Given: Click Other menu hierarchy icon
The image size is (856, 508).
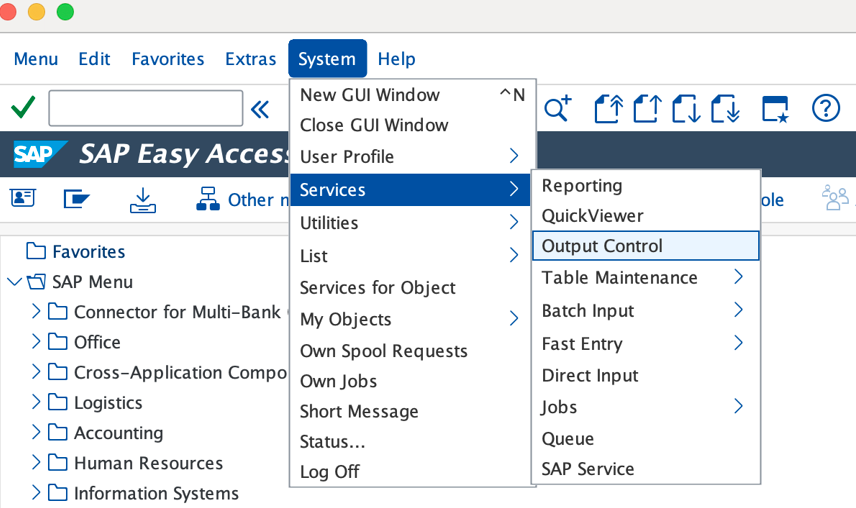Looking at the screenshot, I should pos(208,199).
